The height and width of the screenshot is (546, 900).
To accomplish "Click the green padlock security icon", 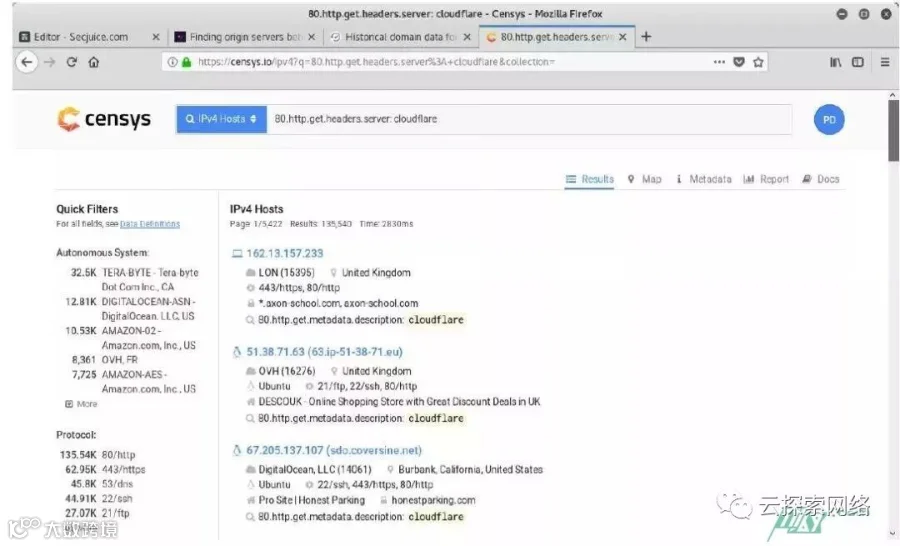I will pos(186,62).
